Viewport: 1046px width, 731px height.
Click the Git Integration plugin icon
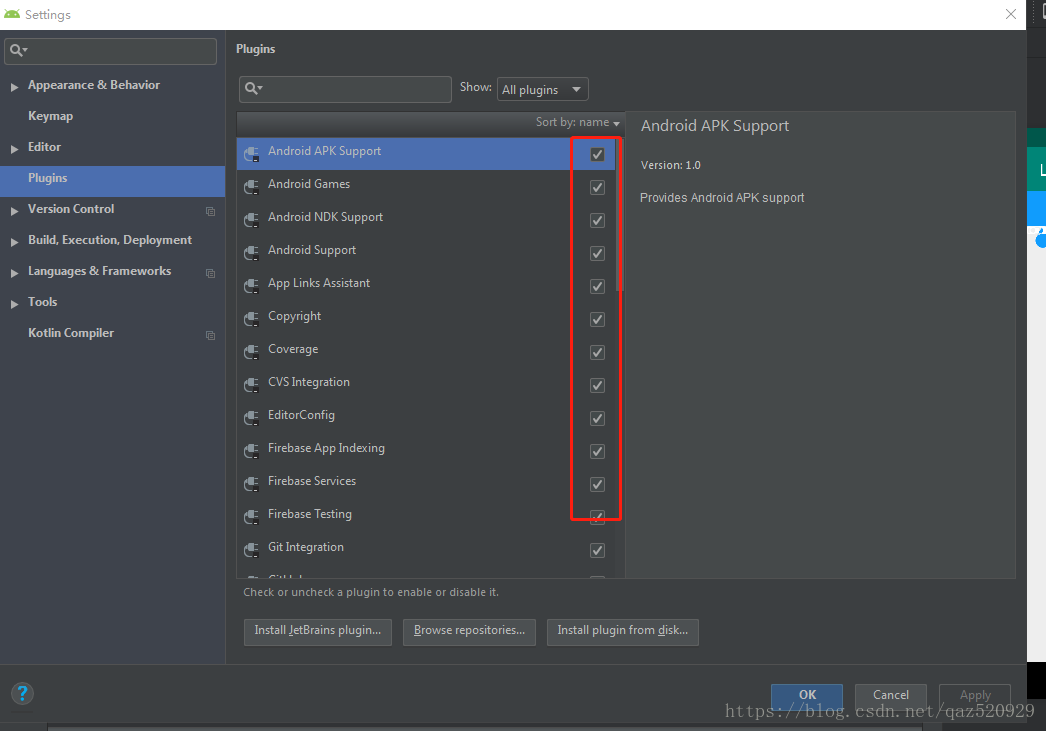251,550
